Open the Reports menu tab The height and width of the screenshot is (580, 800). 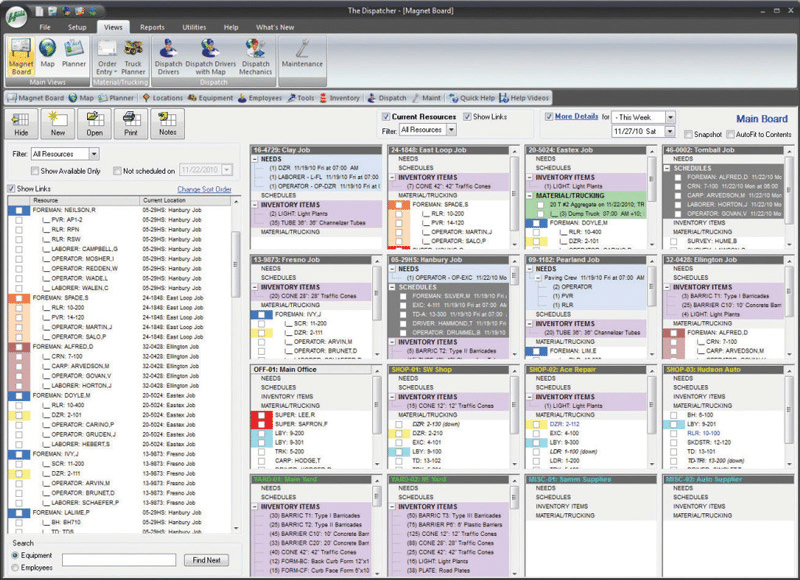(x=152, y=27)
